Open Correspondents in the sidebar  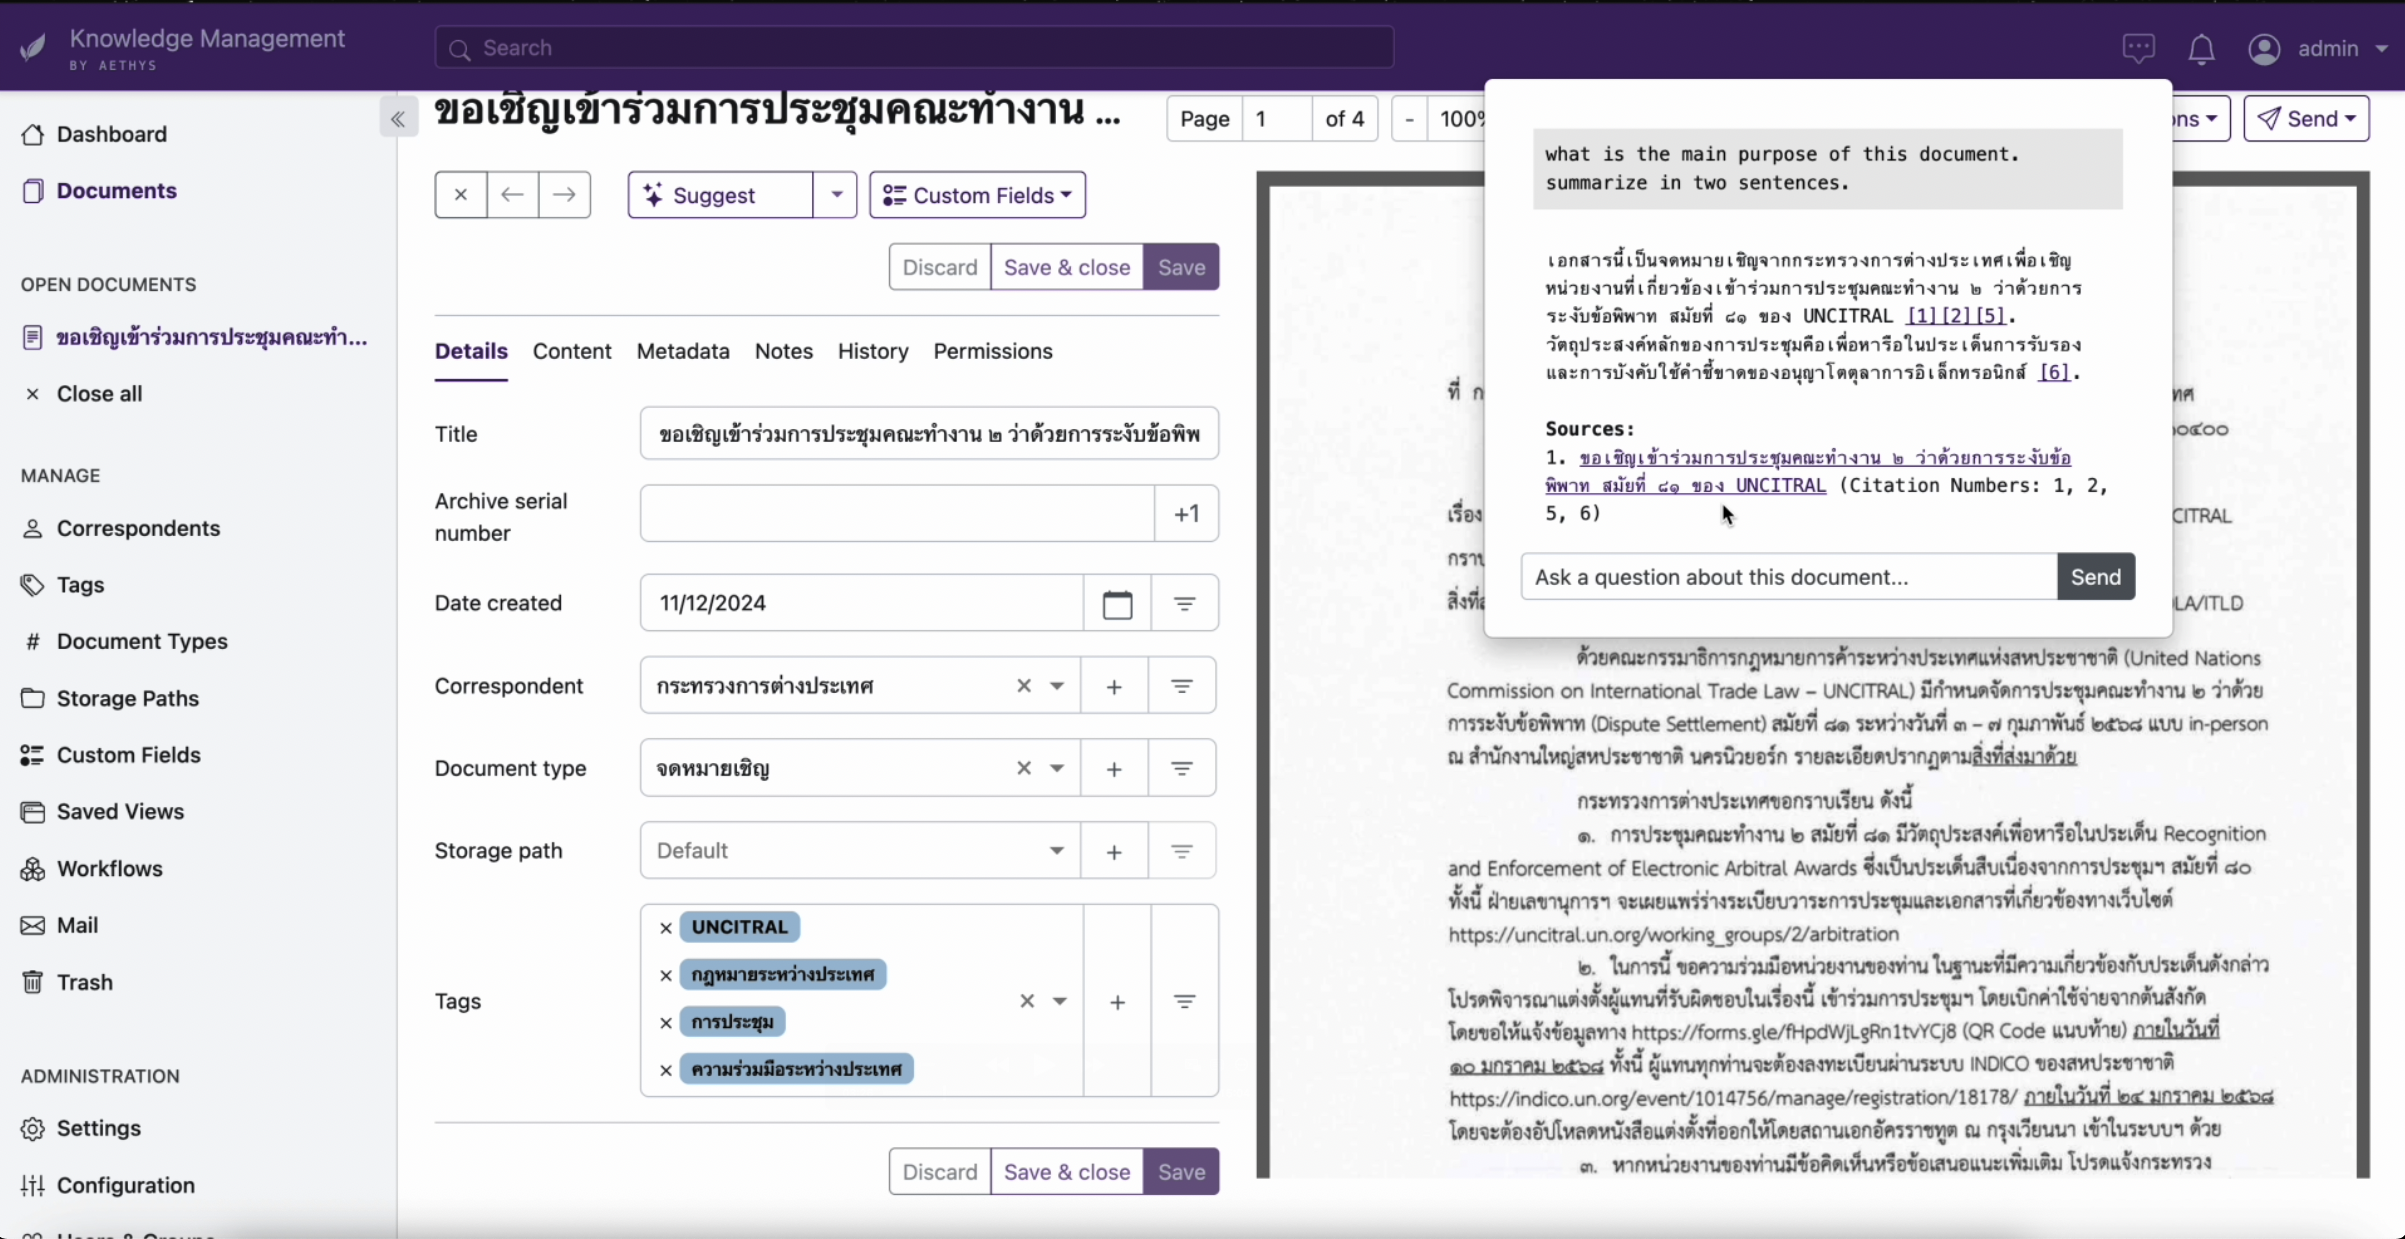point(136,528)
